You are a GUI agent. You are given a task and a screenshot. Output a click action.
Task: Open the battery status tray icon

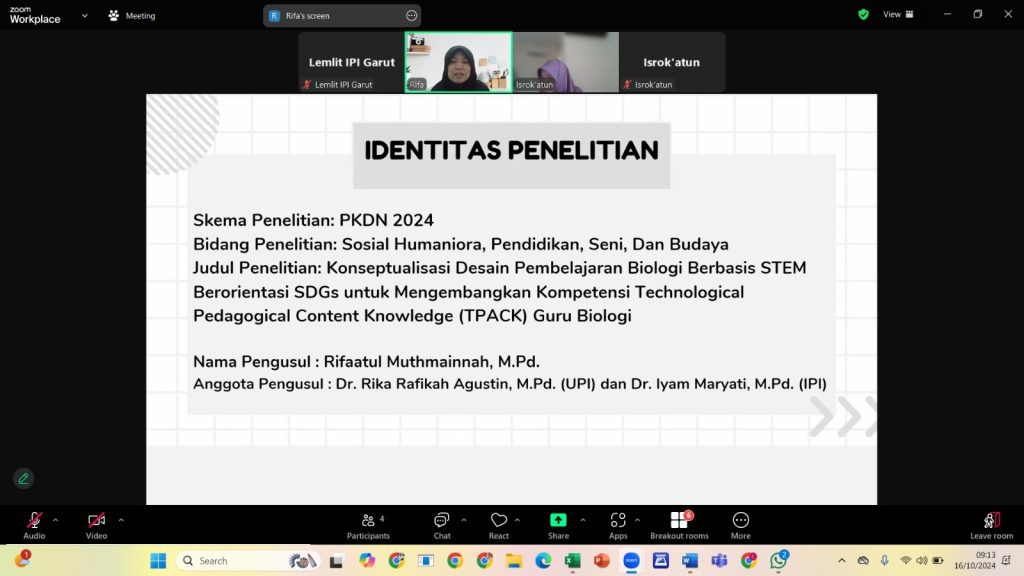(x=938, y=561)
